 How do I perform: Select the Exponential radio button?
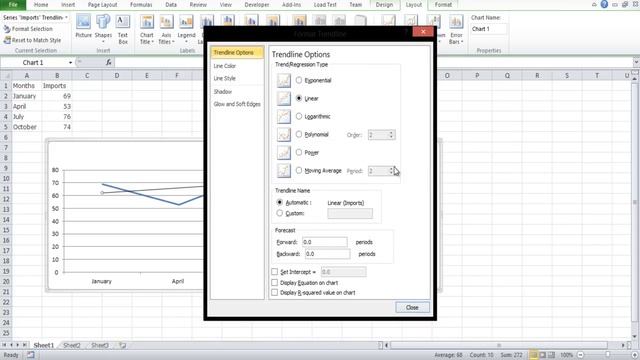[x=299, y=80]
